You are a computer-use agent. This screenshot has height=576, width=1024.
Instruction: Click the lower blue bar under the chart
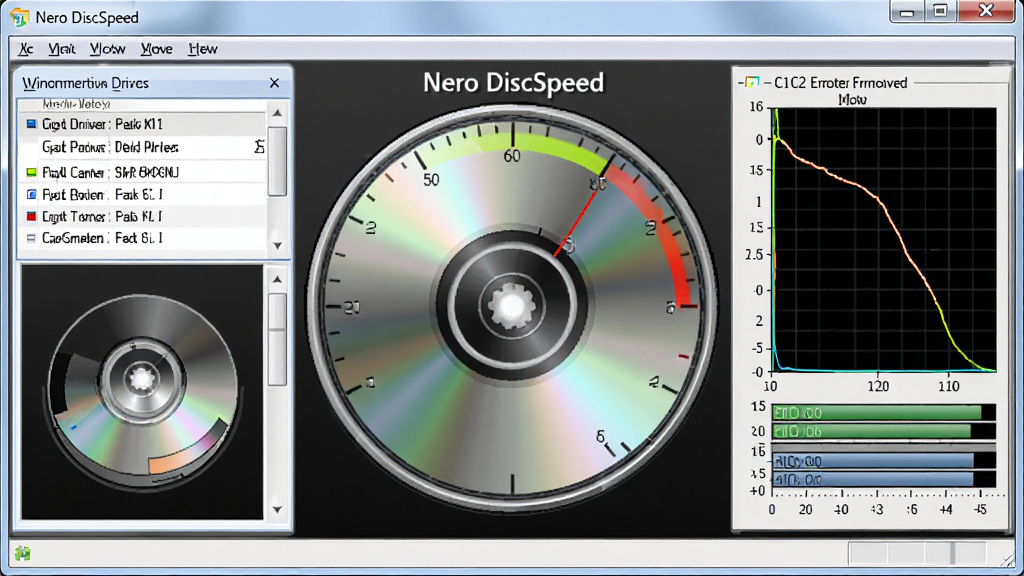[872, 479]
